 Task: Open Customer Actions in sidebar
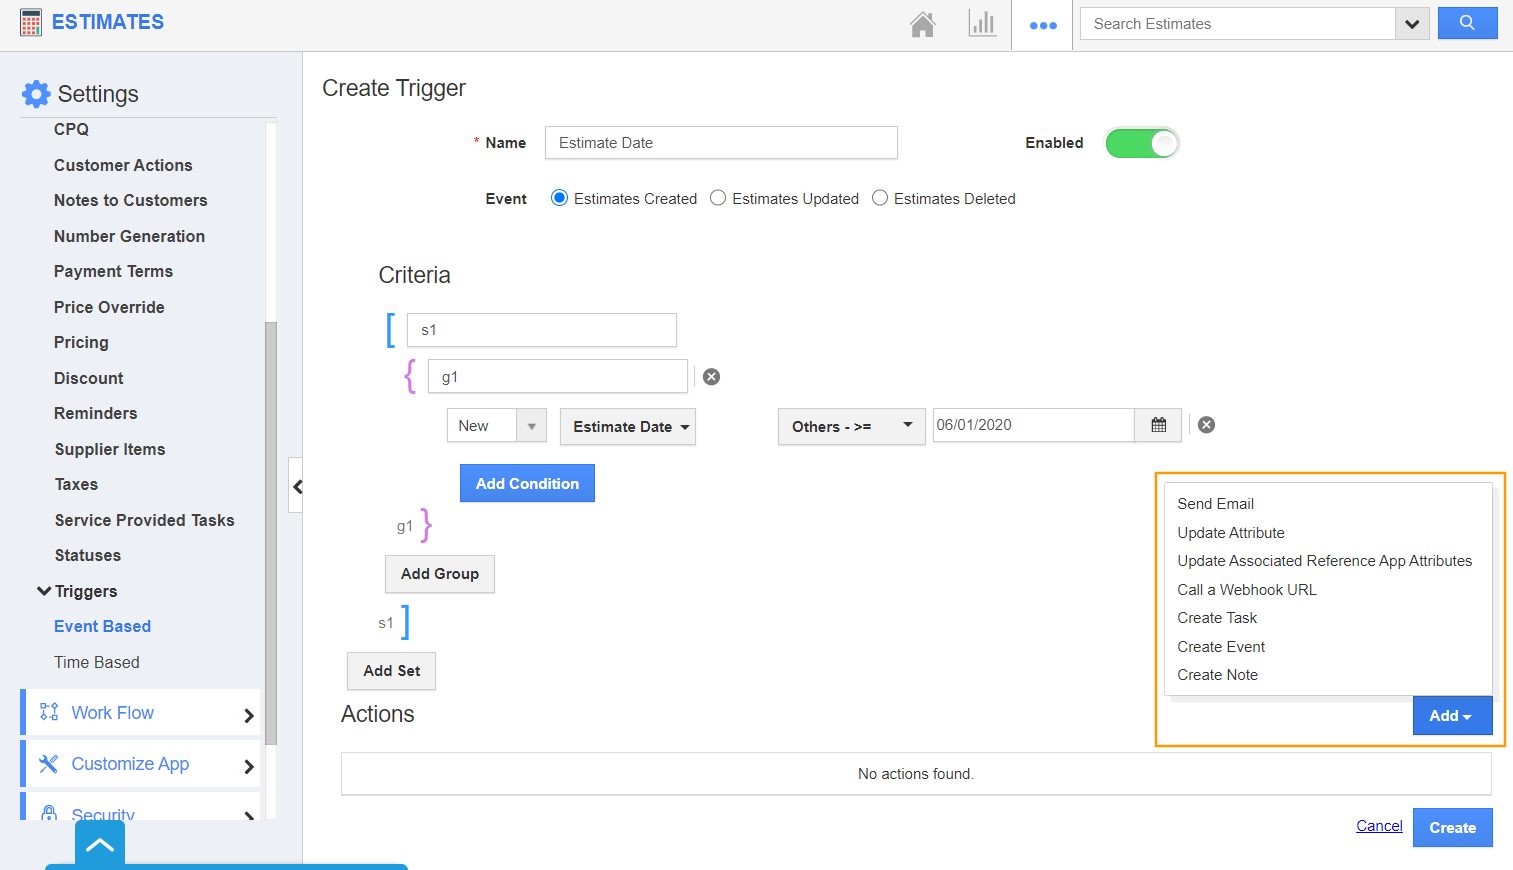[123, 165]
